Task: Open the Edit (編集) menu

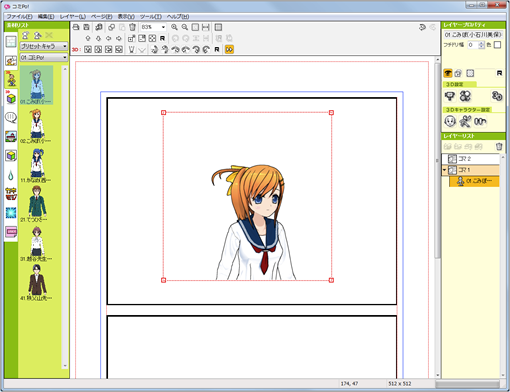Action: [x=46, y=16]
